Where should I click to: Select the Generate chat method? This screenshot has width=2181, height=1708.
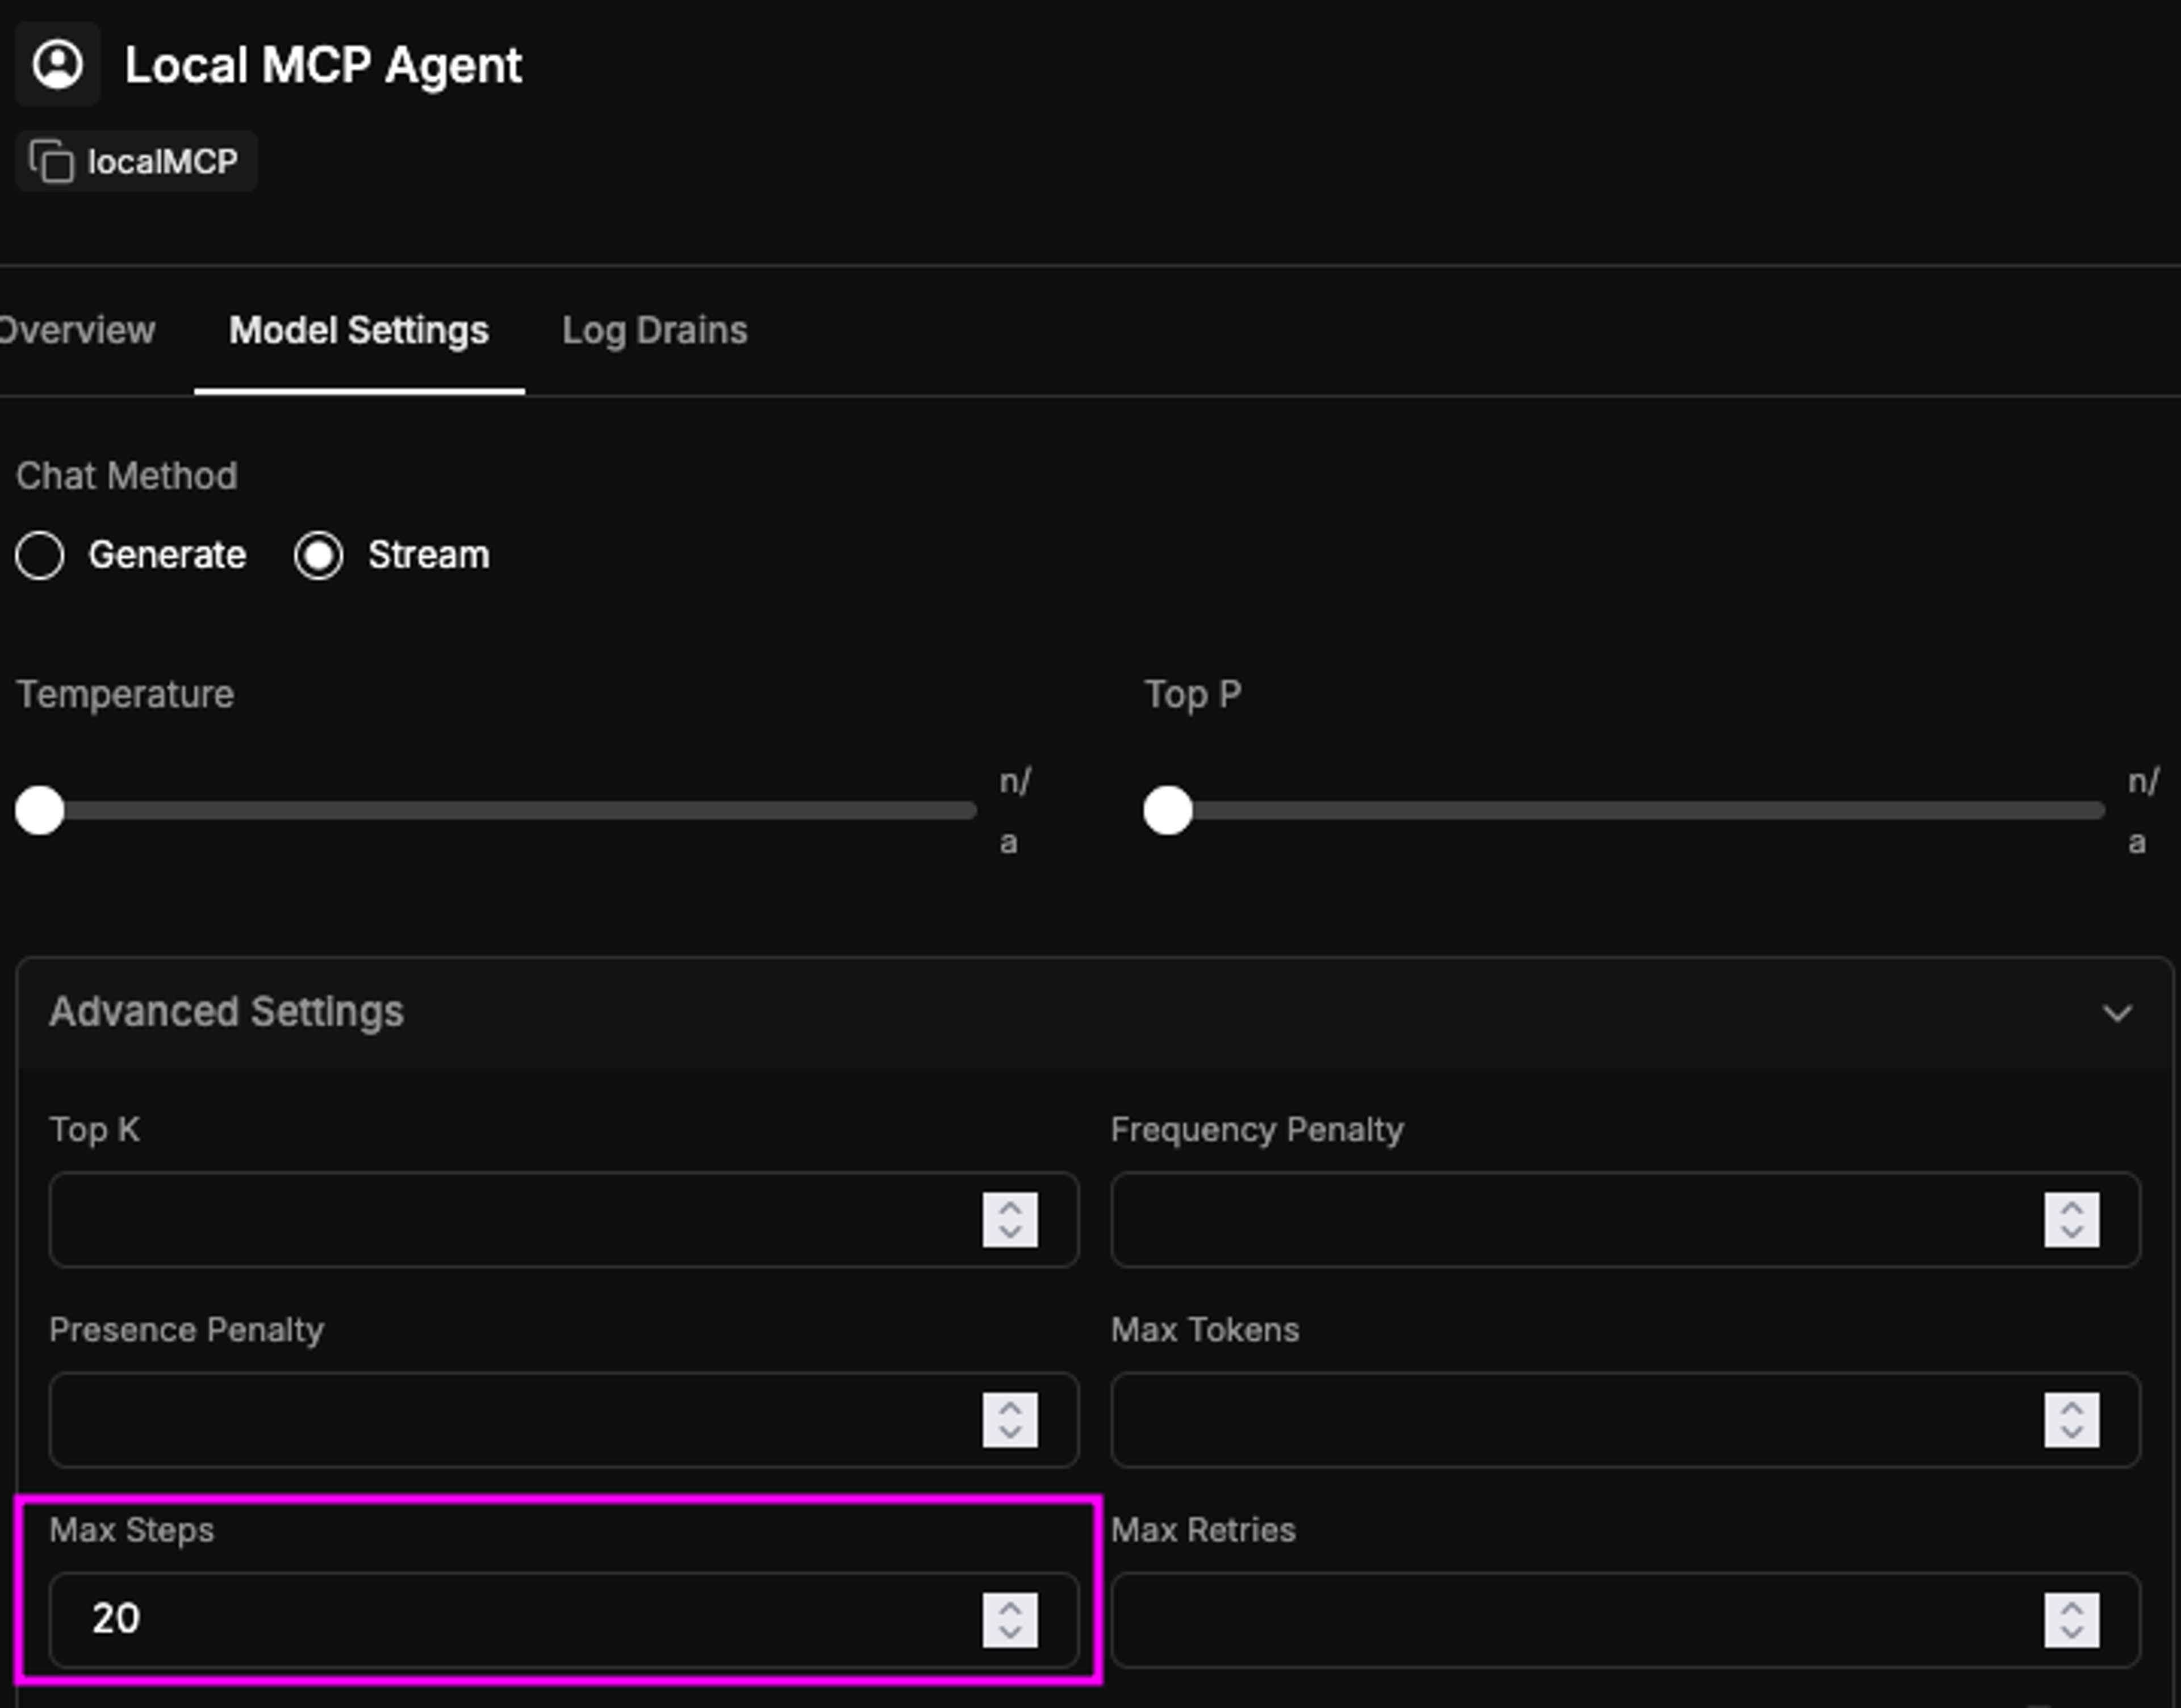point(40,555)
